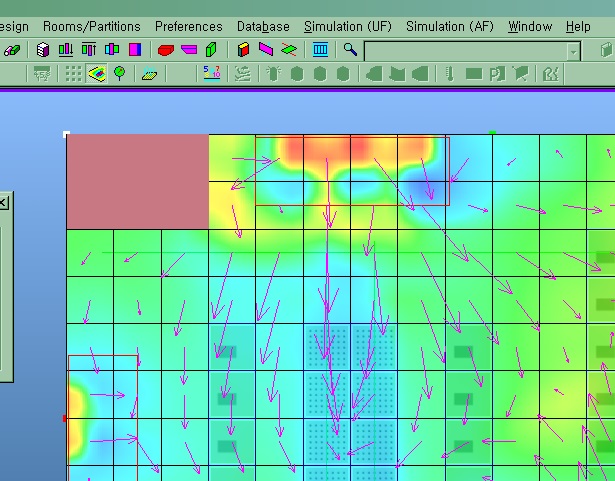Click the empty toolbar combo box field
Image resolution: width=615 pixels, height=481 pixels.
point(466,51)
